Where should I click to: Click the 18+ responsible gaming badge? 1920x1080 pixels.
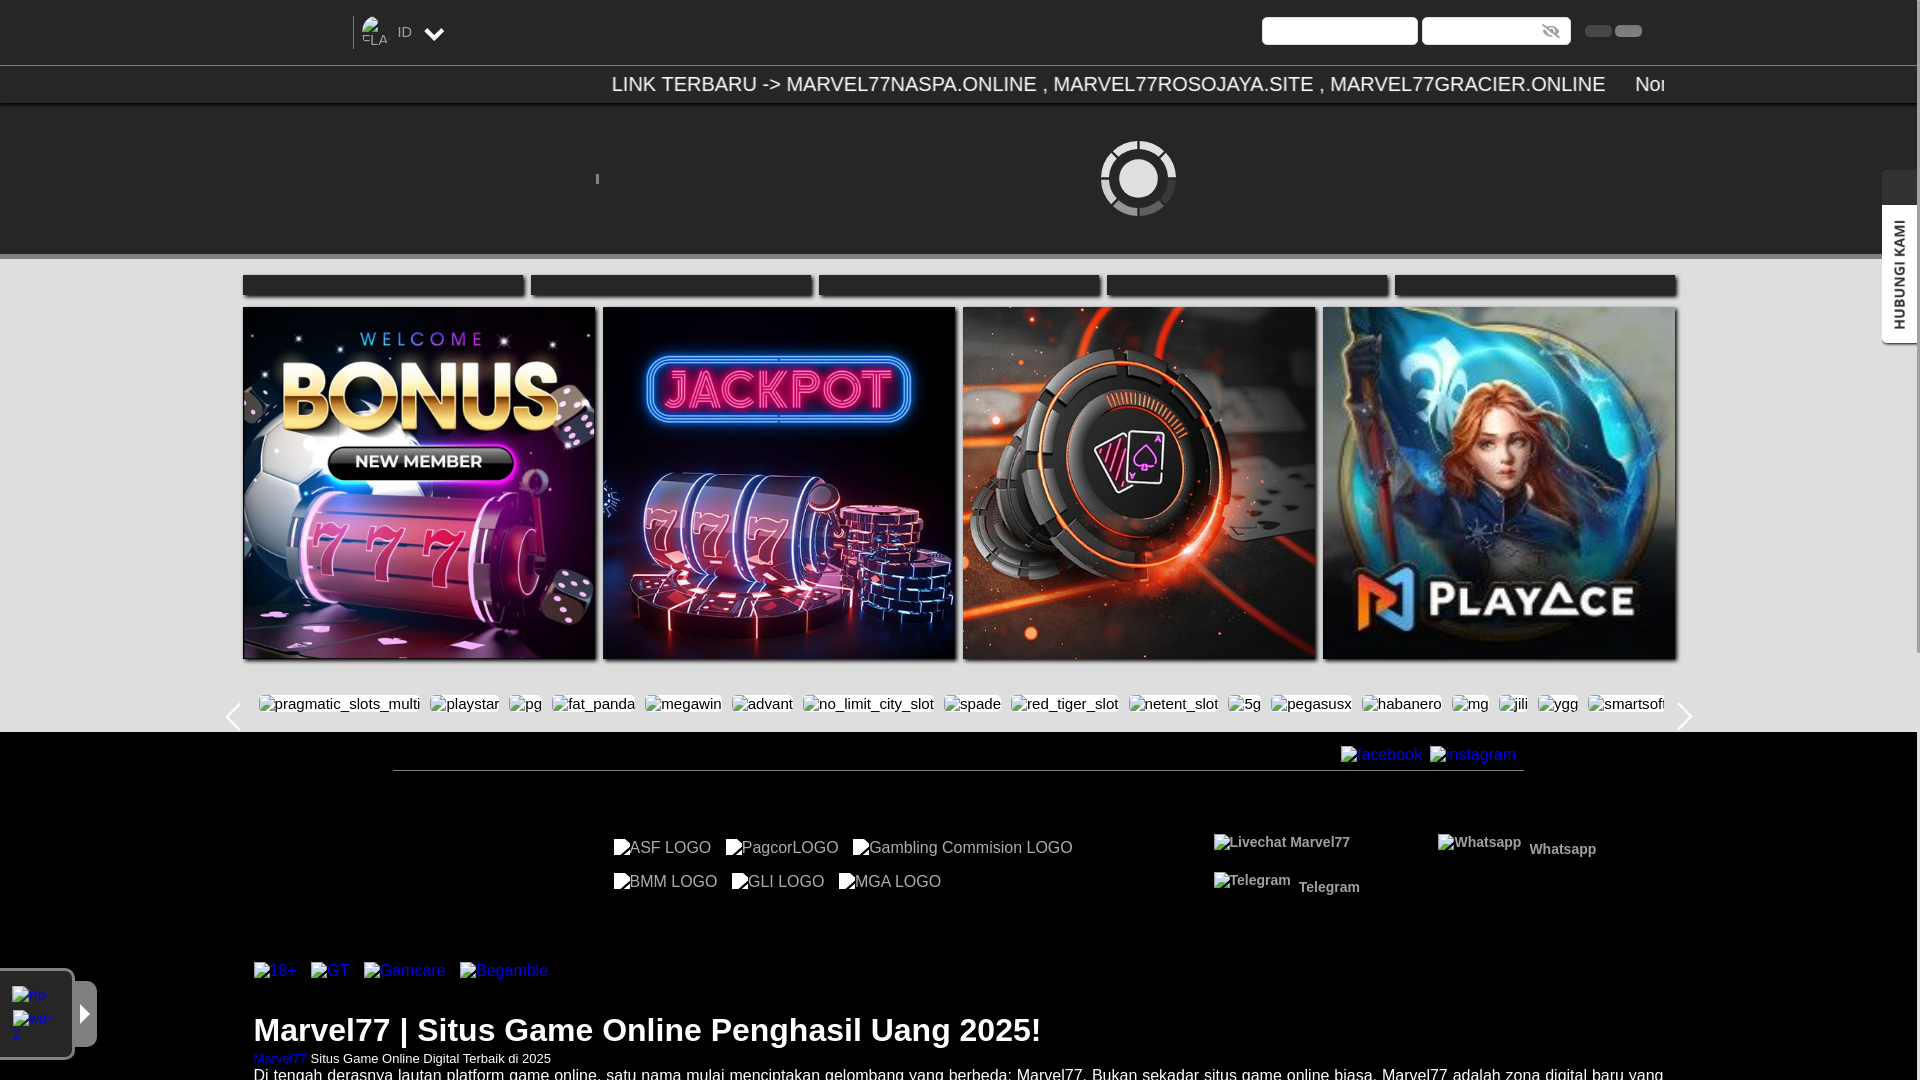click(275, 971)
